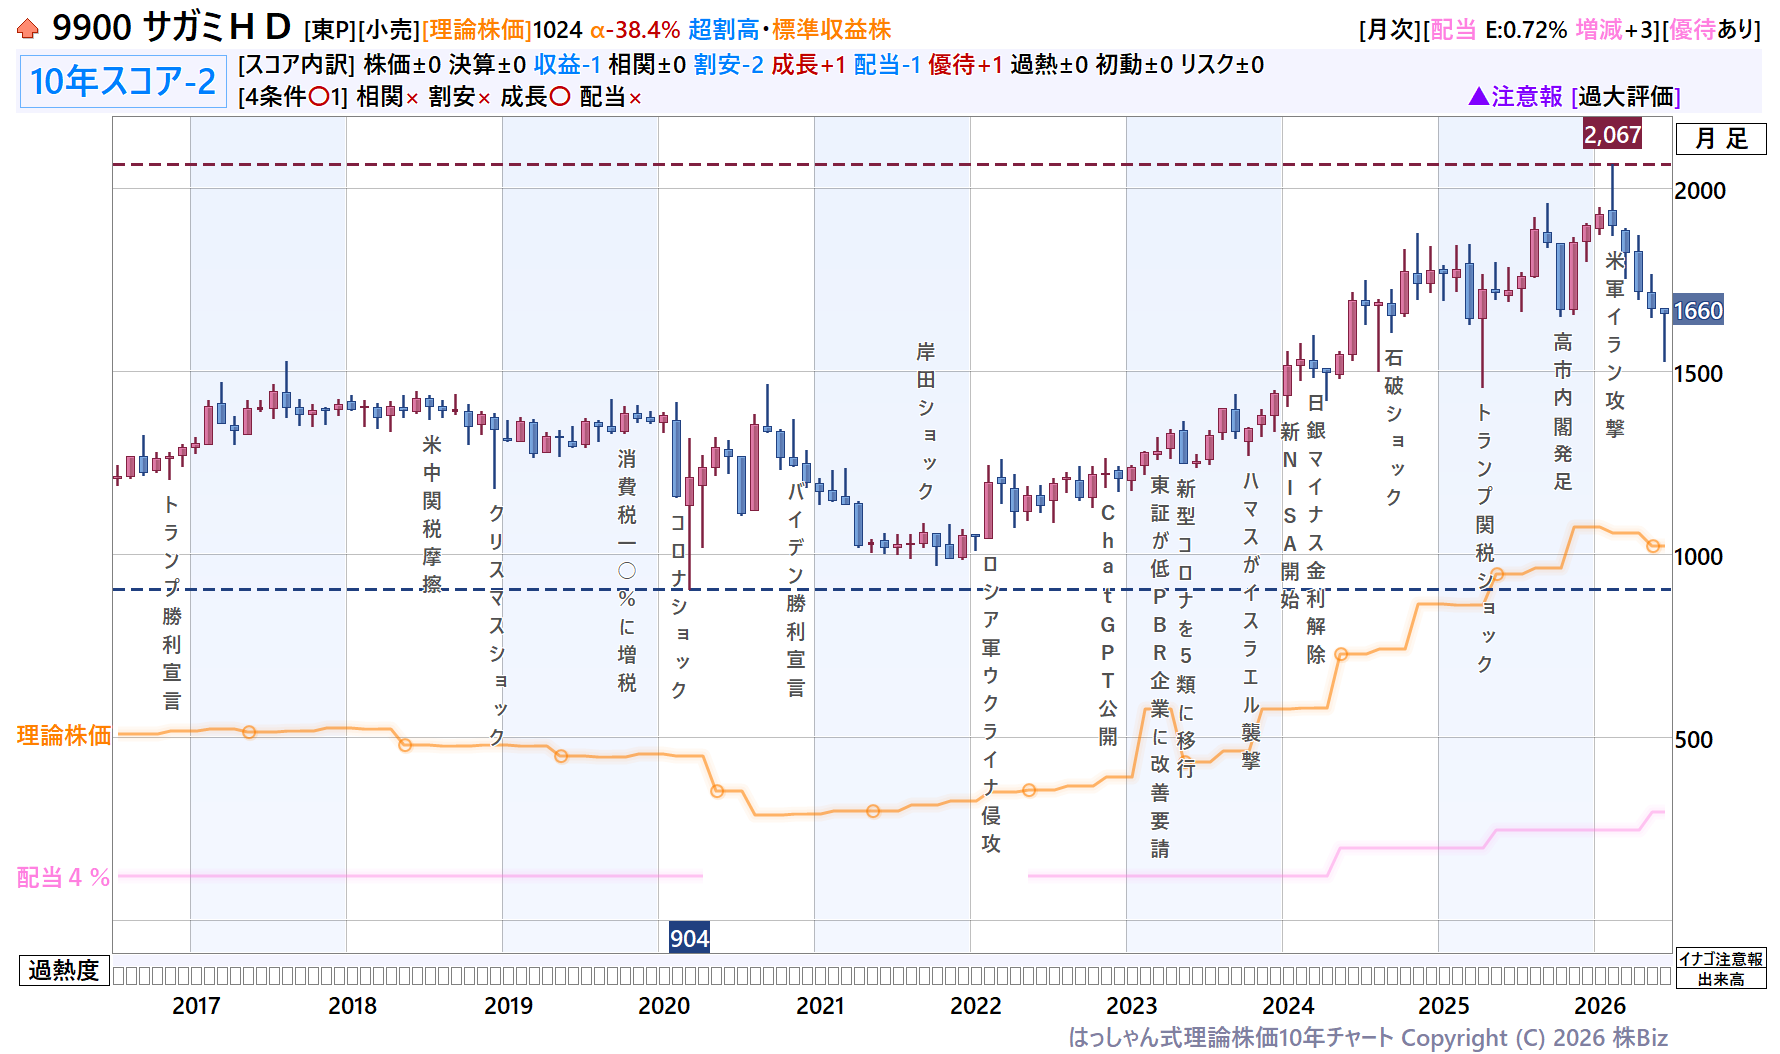Click the 日銀マイナス金利解除 event annotation

click(1315, 529)
